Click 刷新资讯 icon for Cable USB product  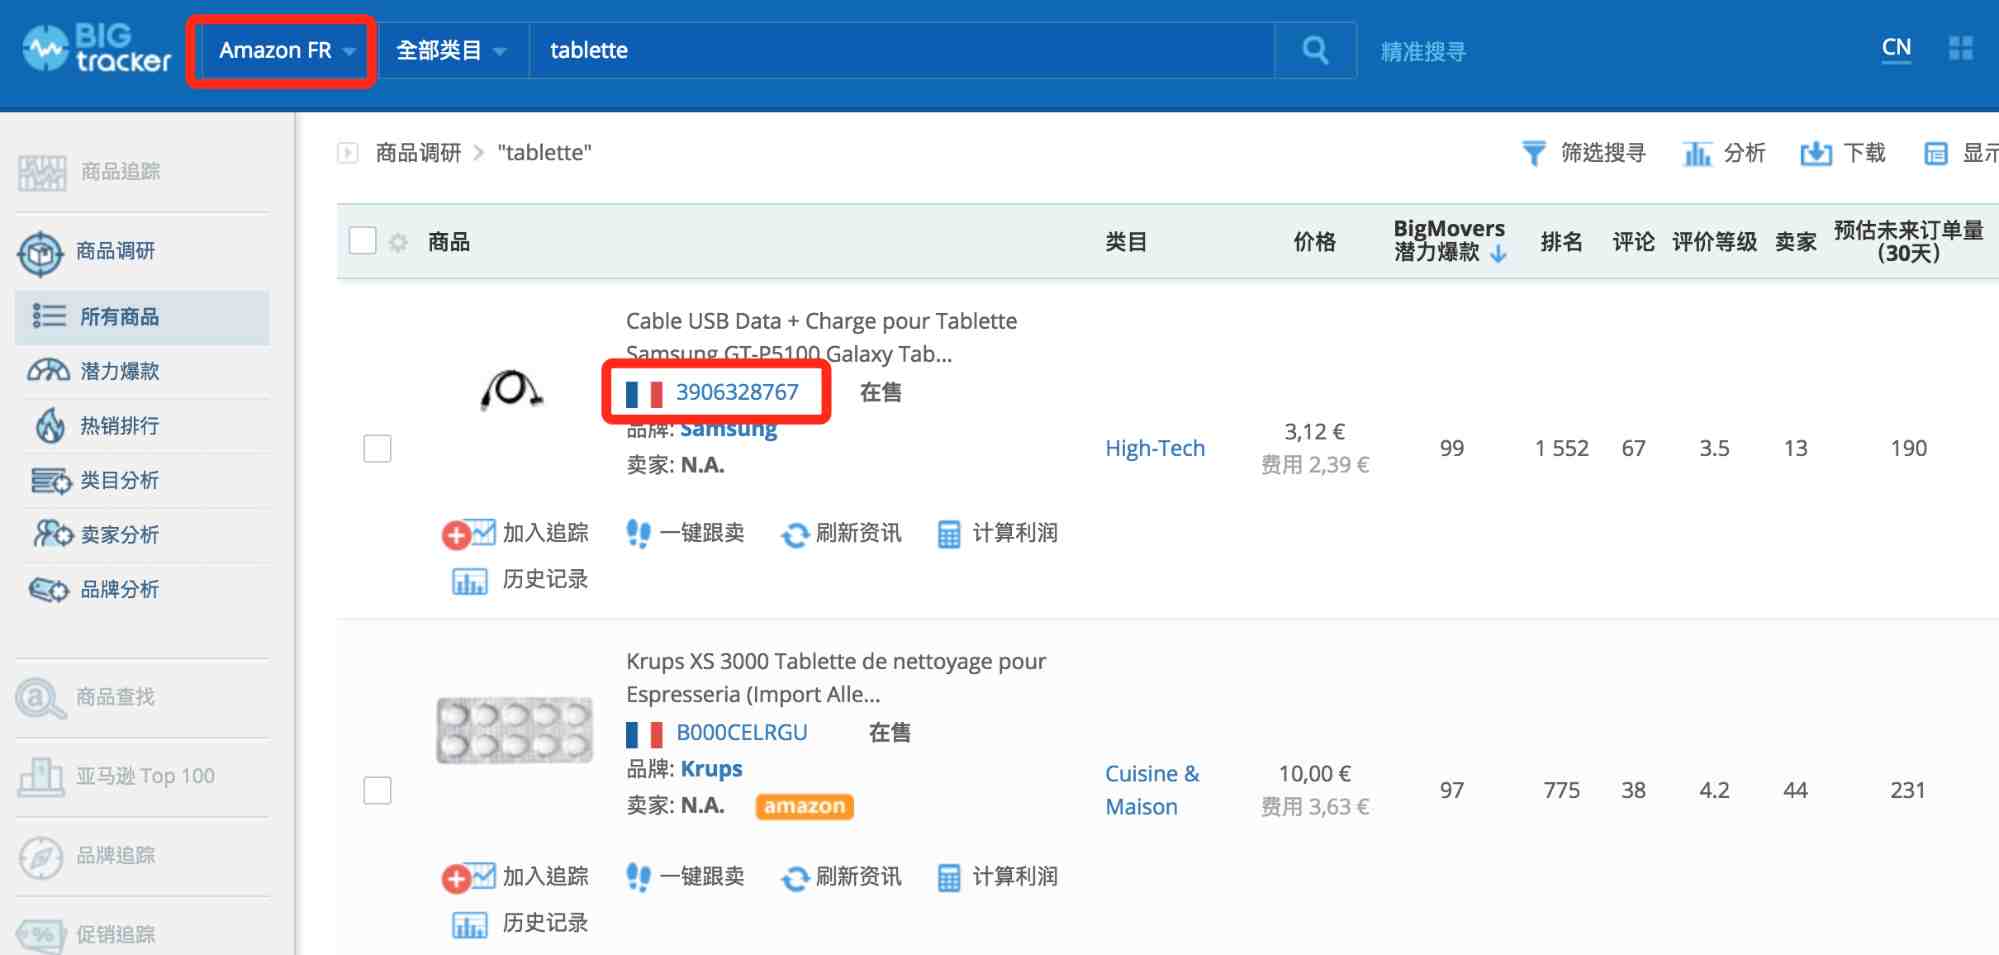(x=795, y=535)
